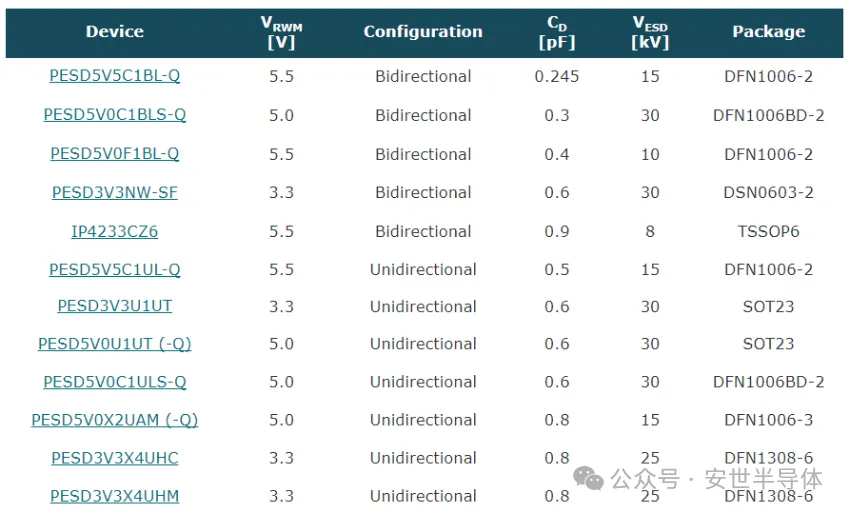The width and height of the screenshot is (850, 513).
Task: Select the PESD3V3U1UT device link
Action: point(115,307)
